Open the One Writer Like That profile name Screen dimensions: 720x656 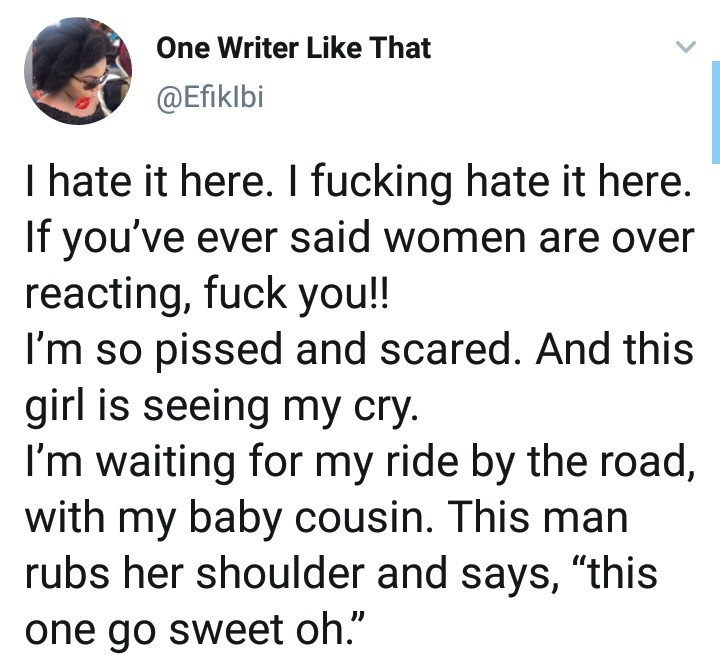click(293, 48)
